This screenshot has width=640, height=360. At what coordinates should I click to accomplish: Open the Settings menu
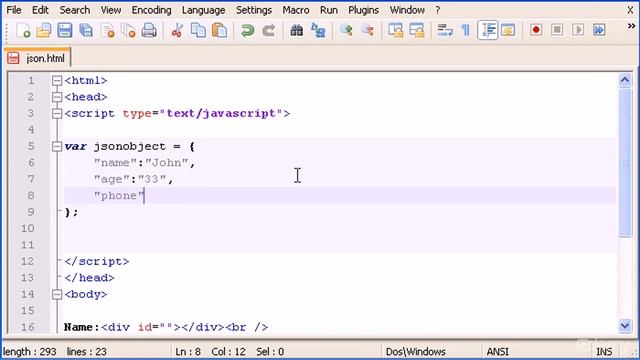(254, 10)
